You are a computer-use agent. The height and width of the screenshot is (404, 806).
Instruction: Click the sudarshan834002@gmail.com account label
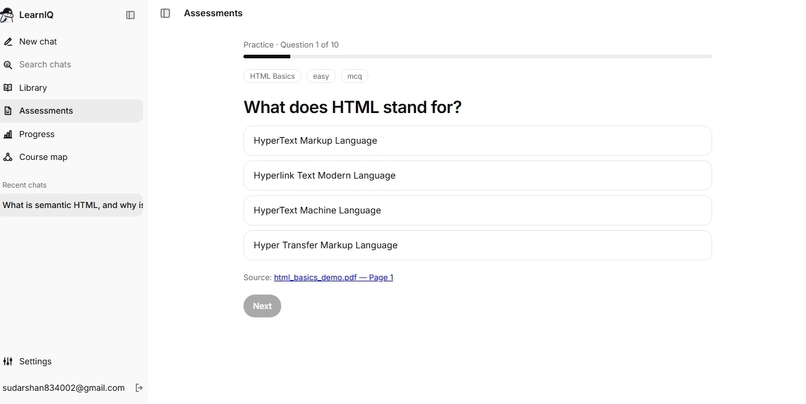click(x=63, y=388)
